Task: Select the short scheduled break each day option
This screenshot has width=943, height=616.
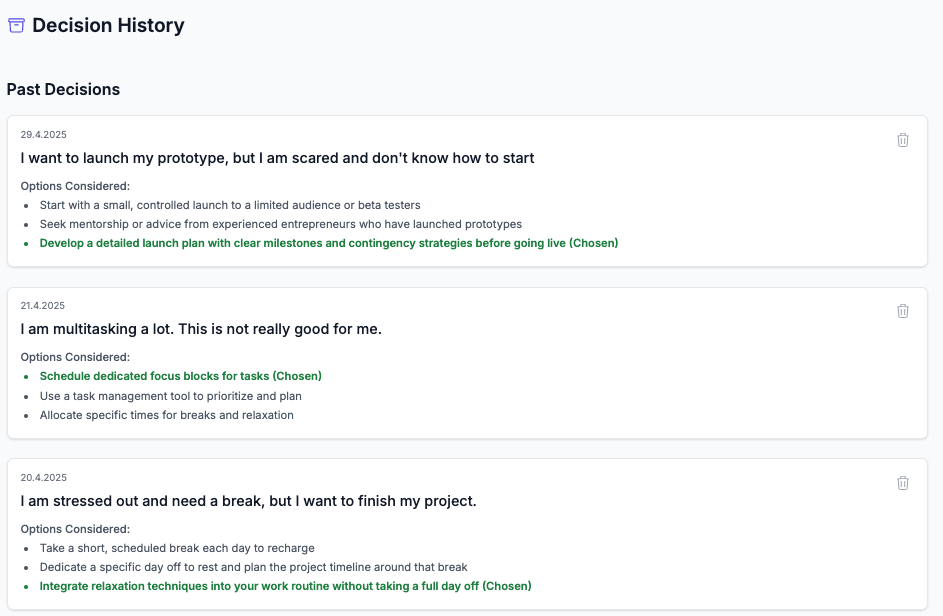Action: tap(177, 548)
